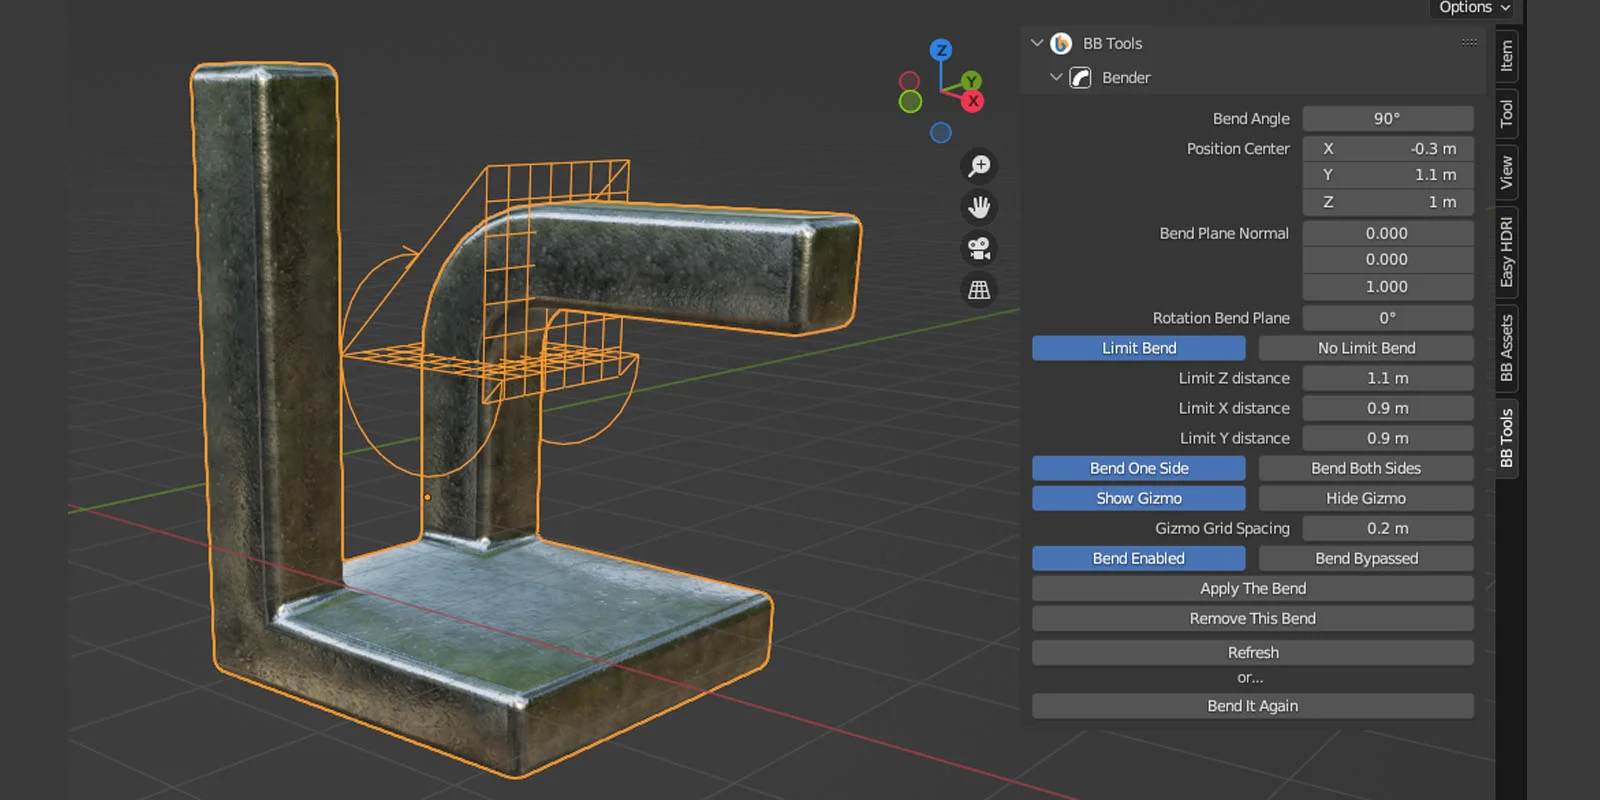Click the zoom viewport magnifier icon

[x=979, y=166]
